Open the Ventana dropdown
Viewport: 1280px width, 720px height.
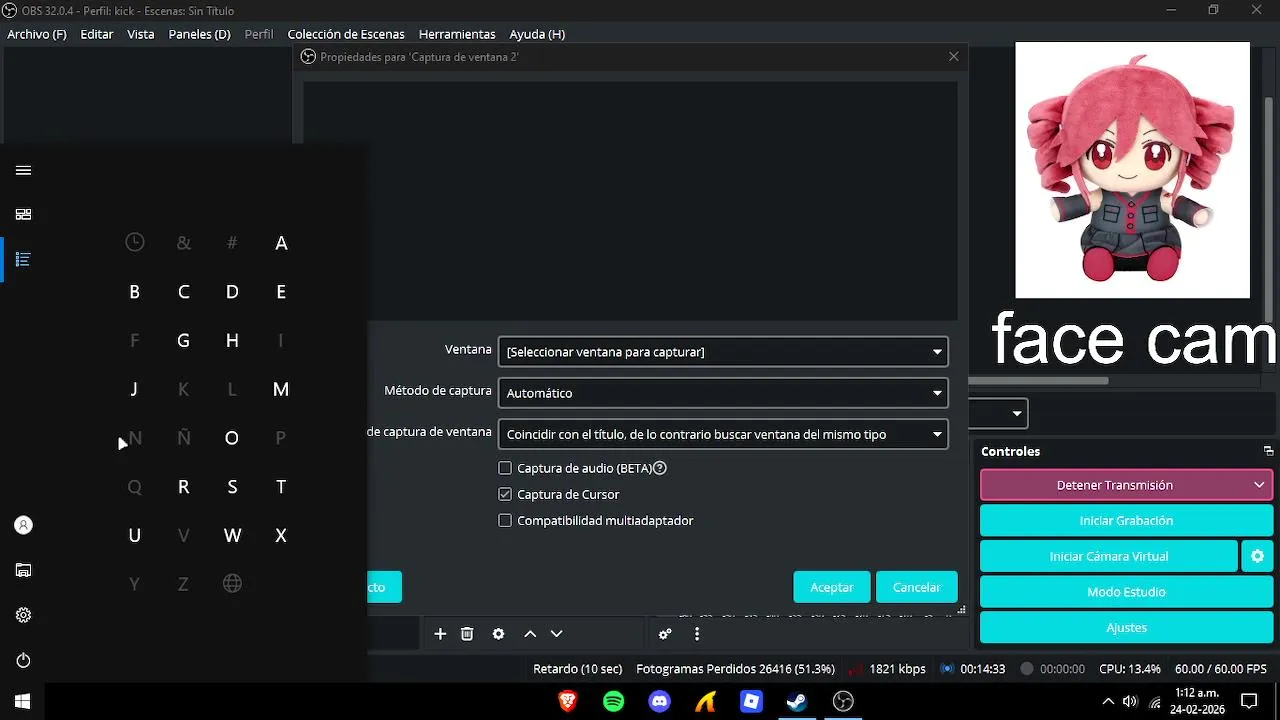(x=723, y=352)
